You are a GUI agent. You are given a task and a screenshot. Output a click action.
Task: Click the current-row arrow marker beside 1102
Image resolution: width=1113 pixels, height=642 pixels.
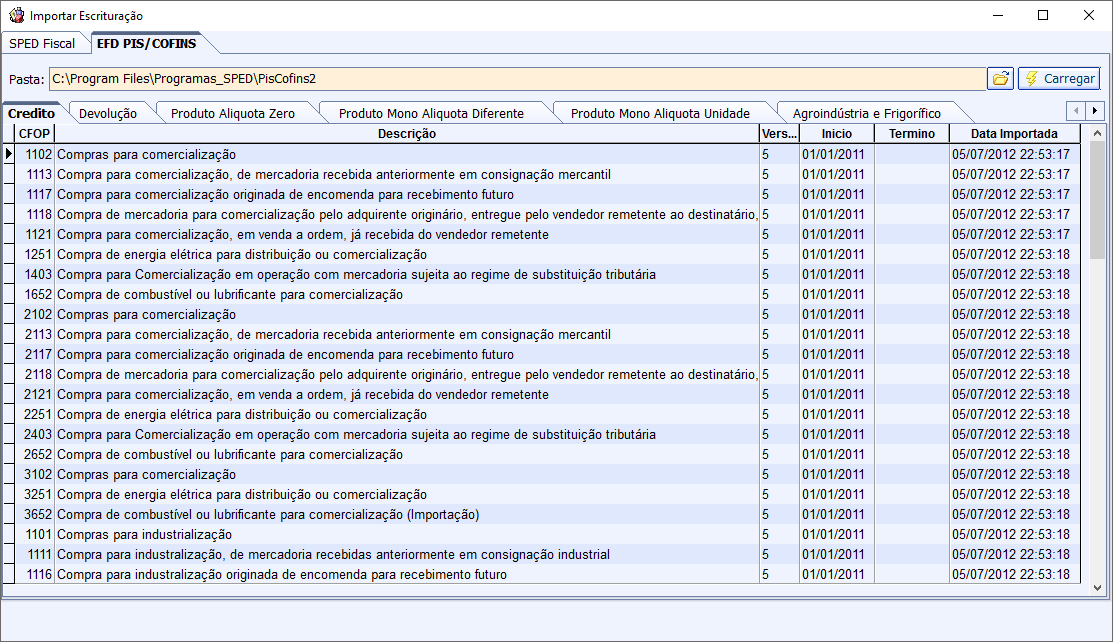pos(9,154)
